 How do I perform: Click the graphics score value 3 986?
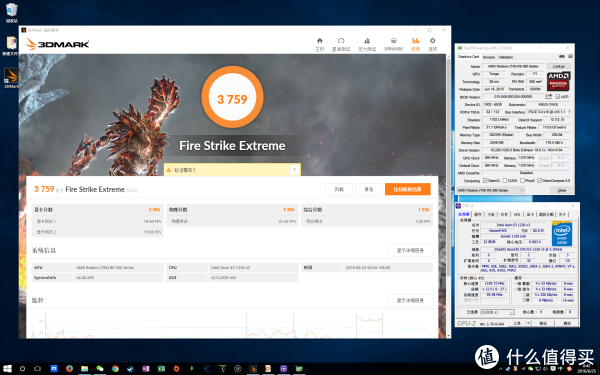154,210
